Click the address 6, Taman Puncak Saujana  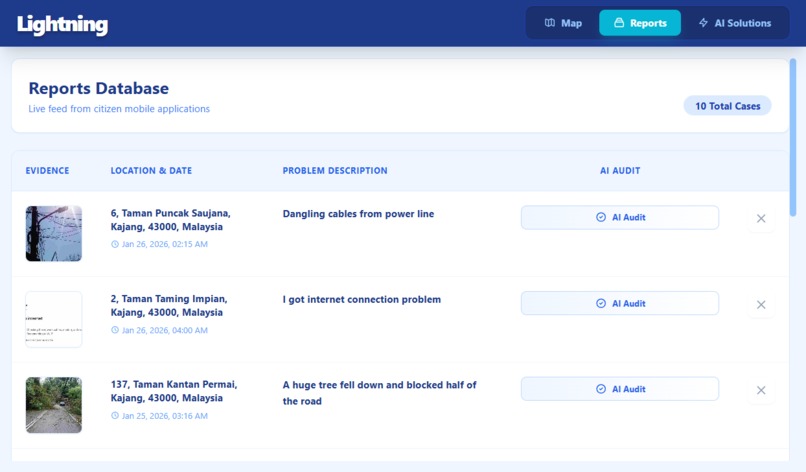[x=171, y=220]
